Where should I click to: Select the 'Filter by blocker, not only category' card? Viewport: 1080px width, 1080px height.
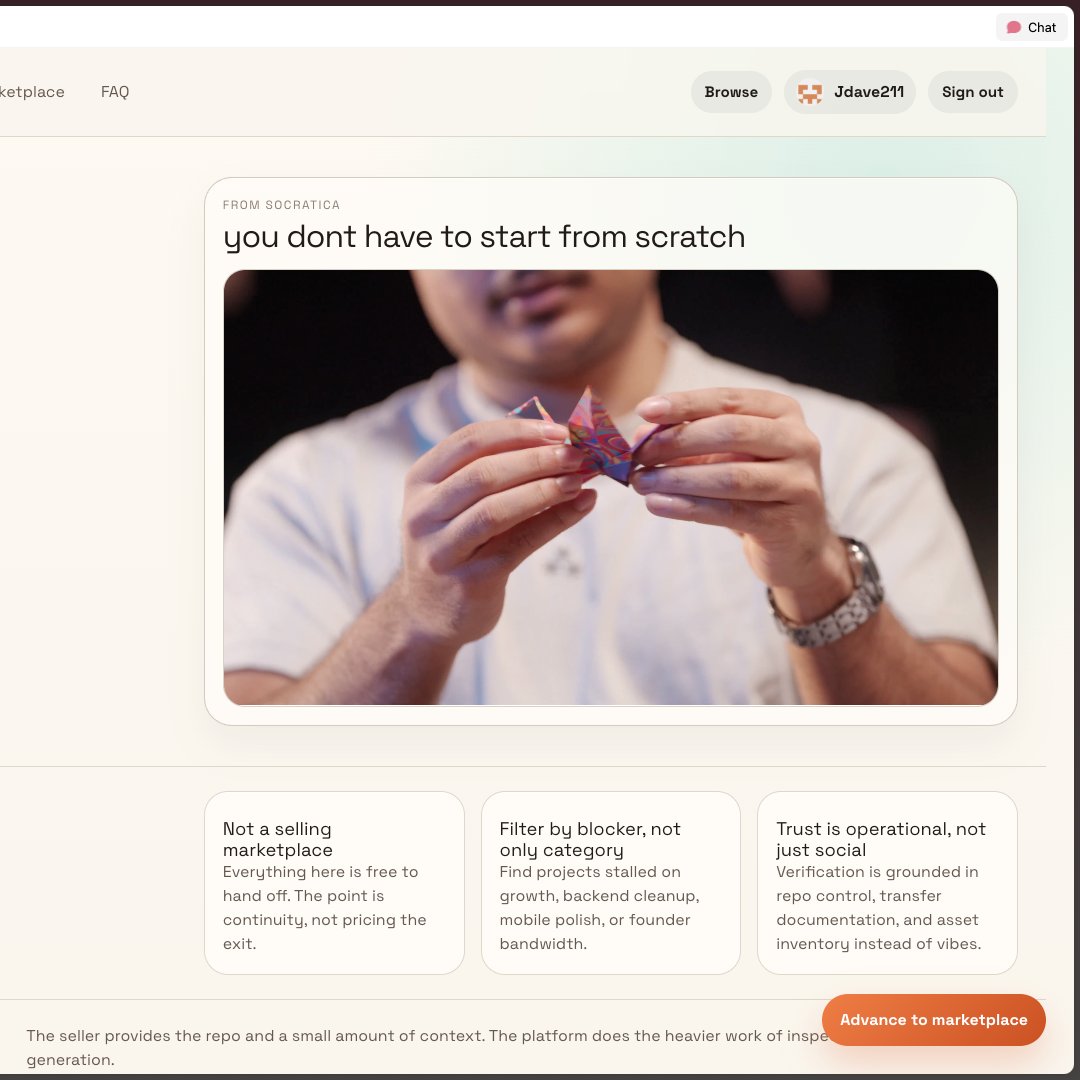pos(610,882)
